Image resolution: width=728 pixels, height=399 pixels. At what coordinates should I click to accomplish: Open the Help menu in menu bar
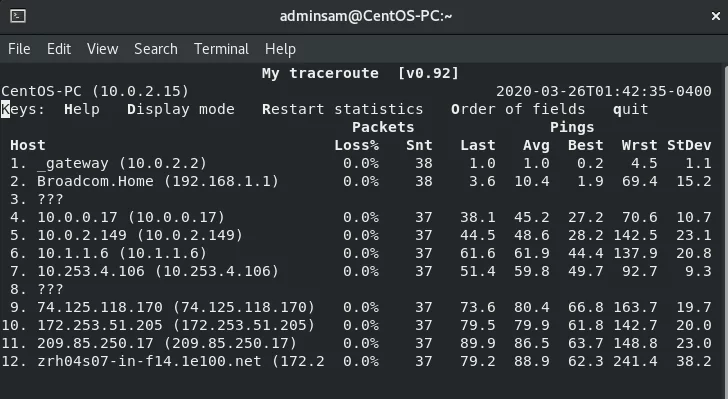(280, 49)
